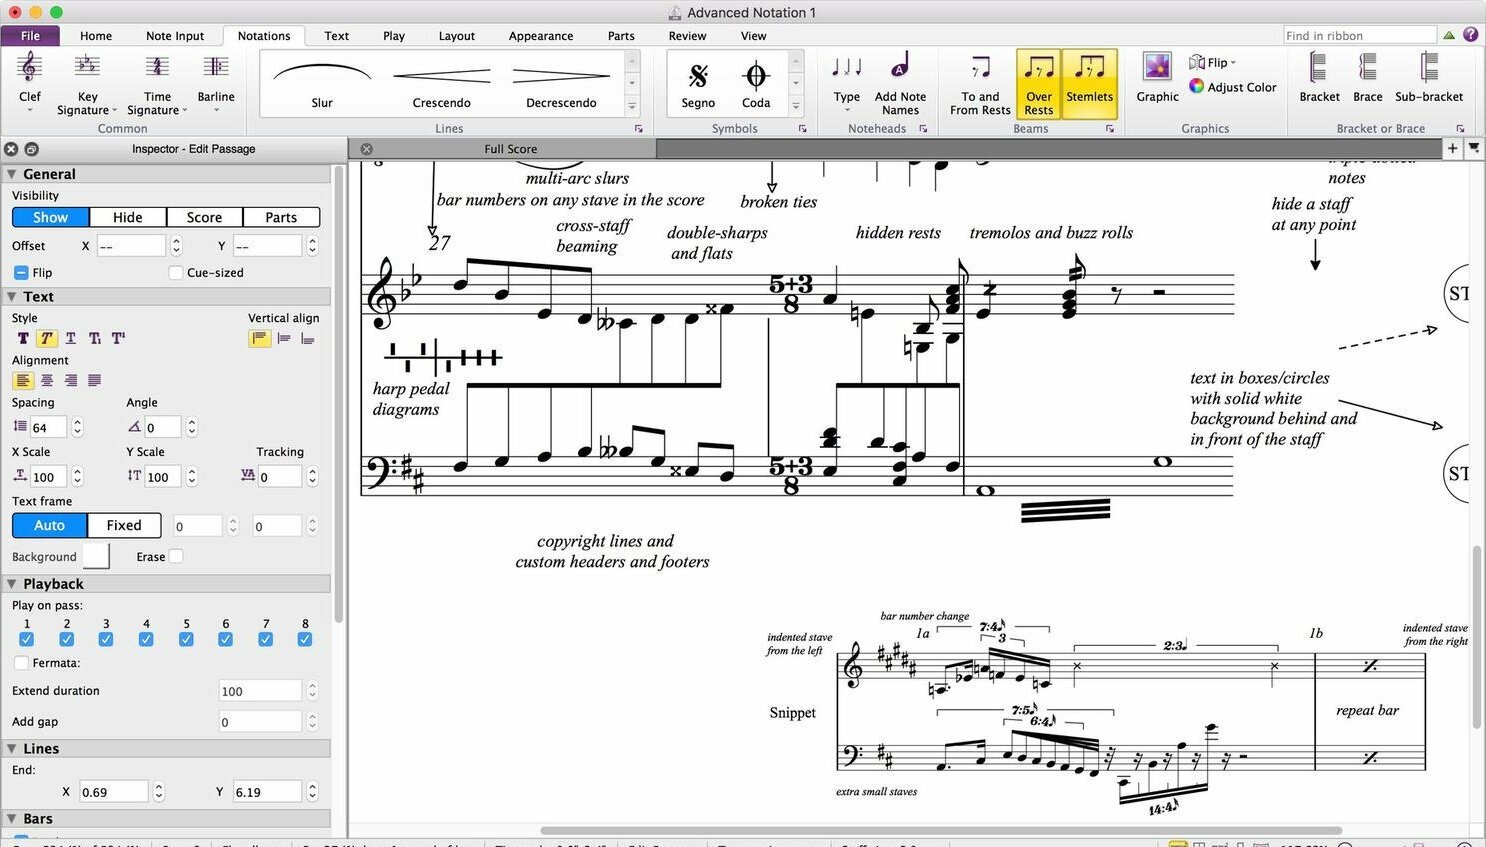
Task: Collapse the Playback section
Action: pyautogui.click(x=12, y=584)
